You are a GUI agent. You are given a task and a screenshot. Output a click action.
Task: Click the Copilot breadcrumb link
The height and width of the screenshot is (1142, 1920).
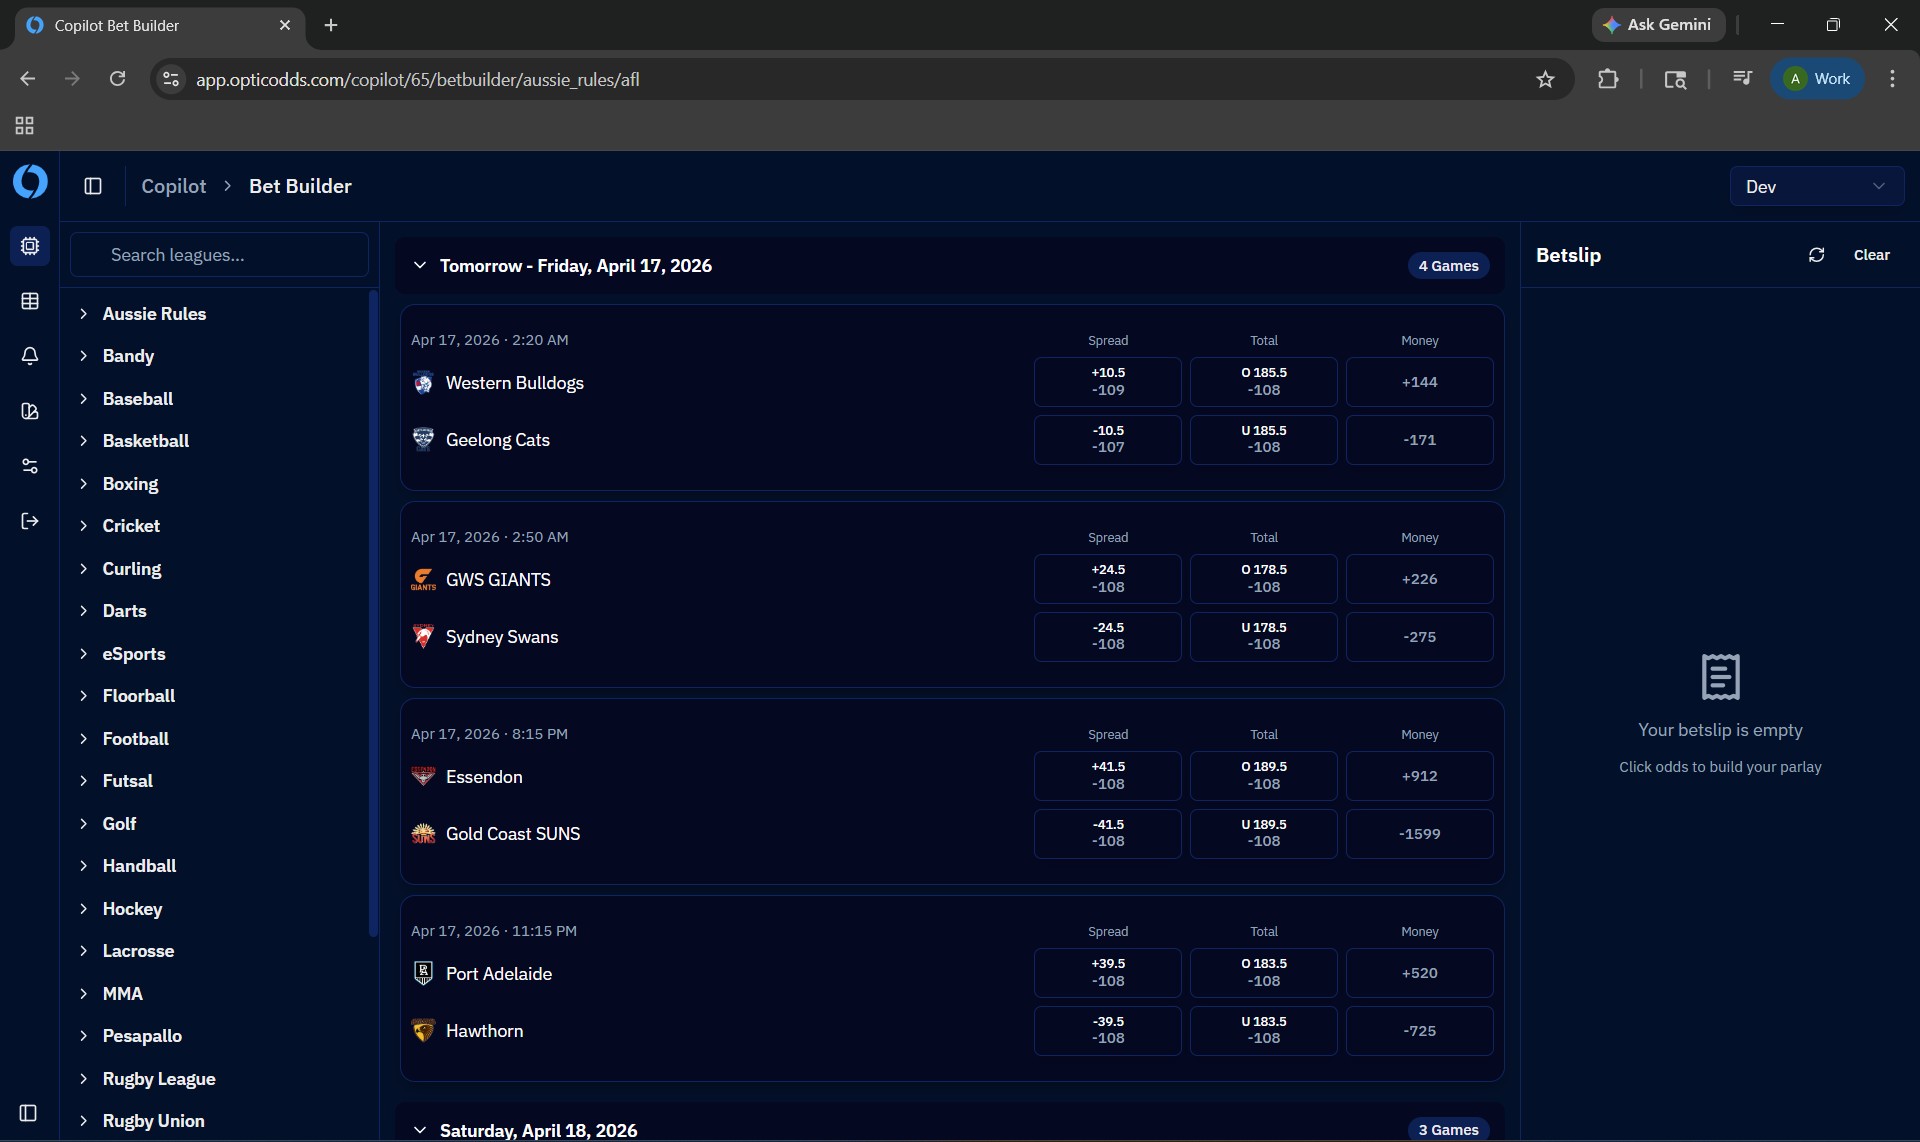(173, 186)
